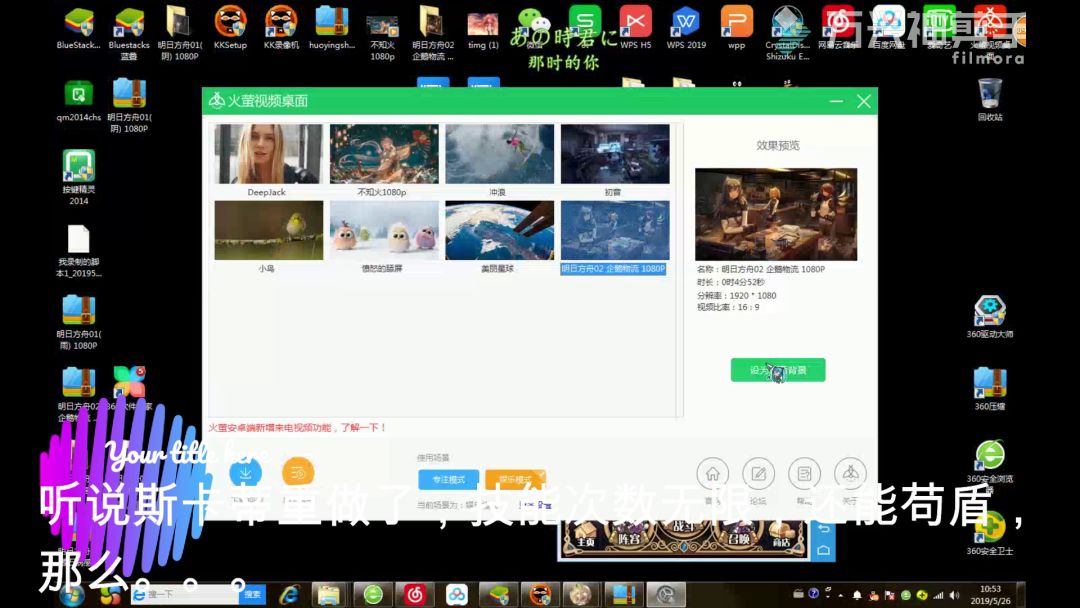The width and height of the screenshot is (1080, 608).
Task: Select the 小鸟 bird video thumbnail
Action: pos(268,231)
